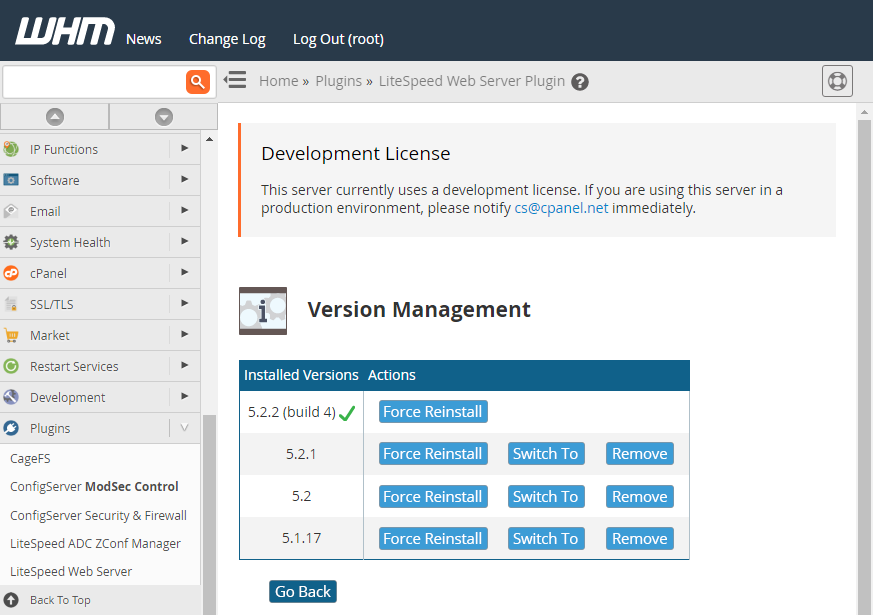This screenshot has height=615, width=873.
Task: Open the News menu item
Action: pos(144,39)
